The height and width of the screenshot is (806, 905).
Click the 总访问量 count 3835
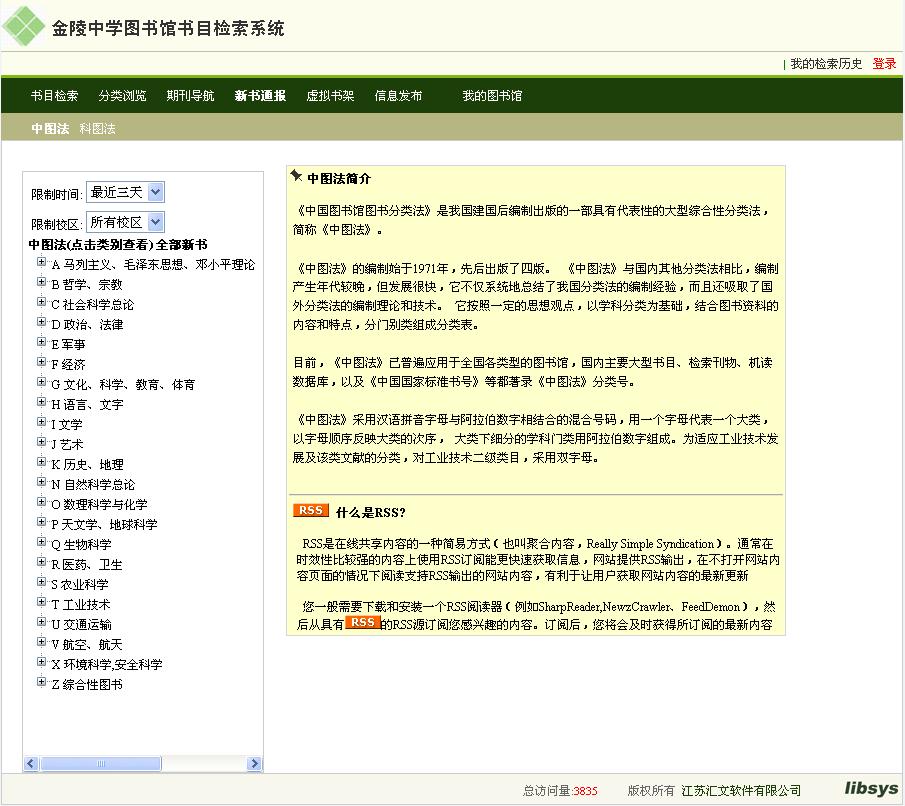pyautogui.click(x=585, y=791)
